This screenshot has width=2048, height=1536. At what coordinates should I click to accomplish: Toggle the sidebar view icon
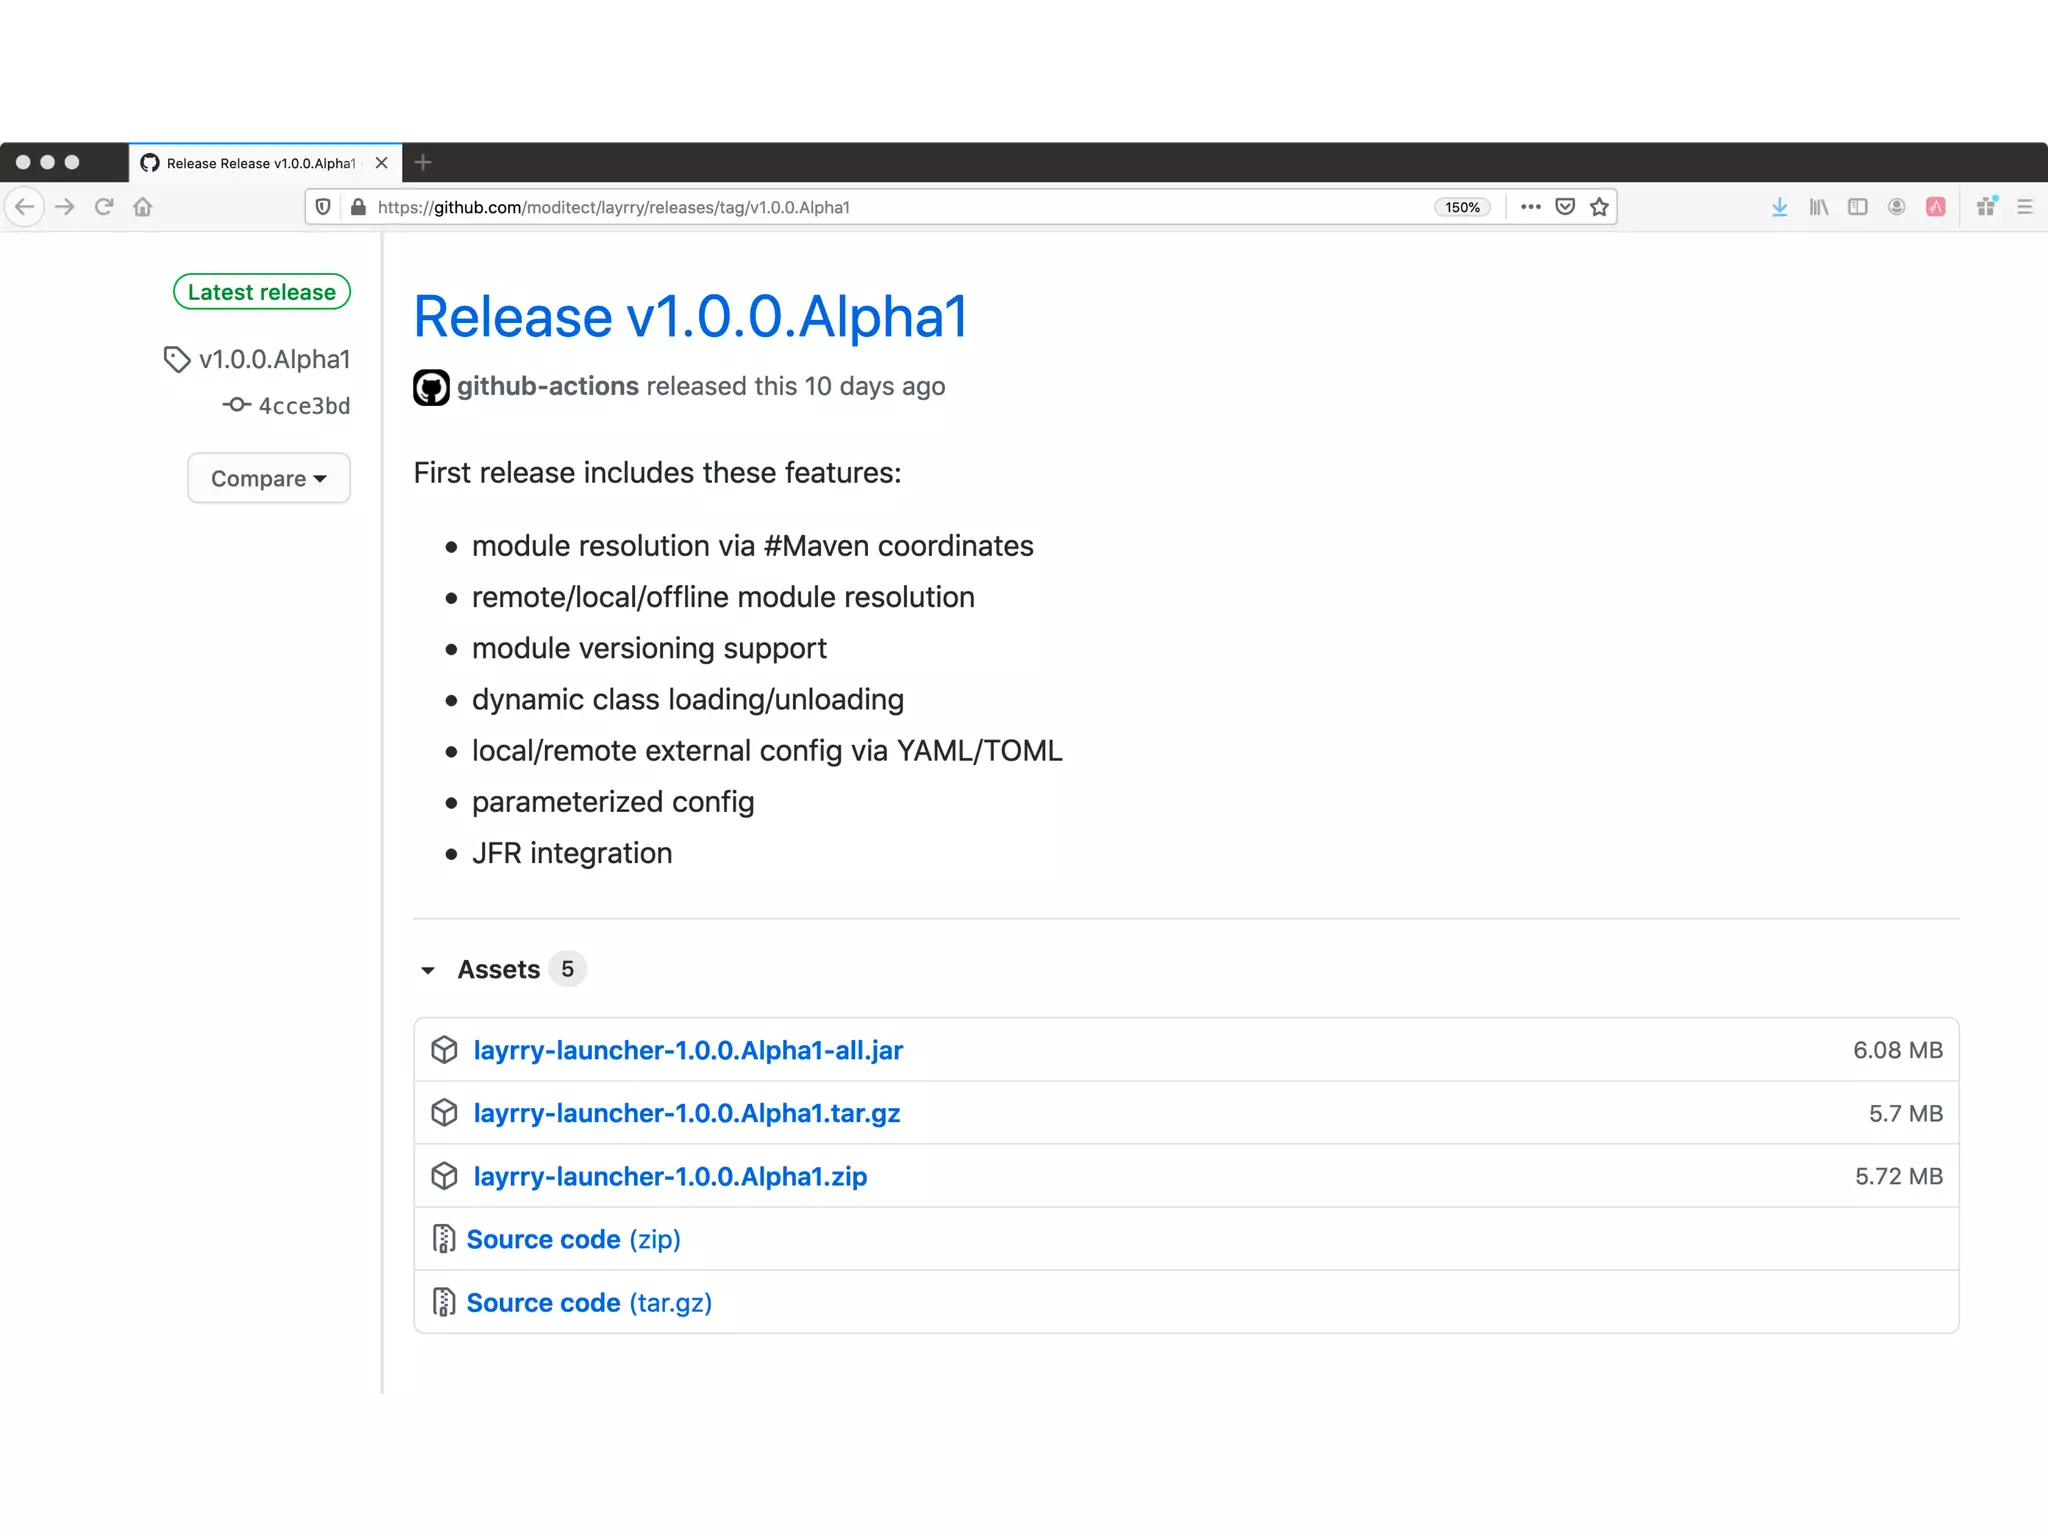[1857, 207]
